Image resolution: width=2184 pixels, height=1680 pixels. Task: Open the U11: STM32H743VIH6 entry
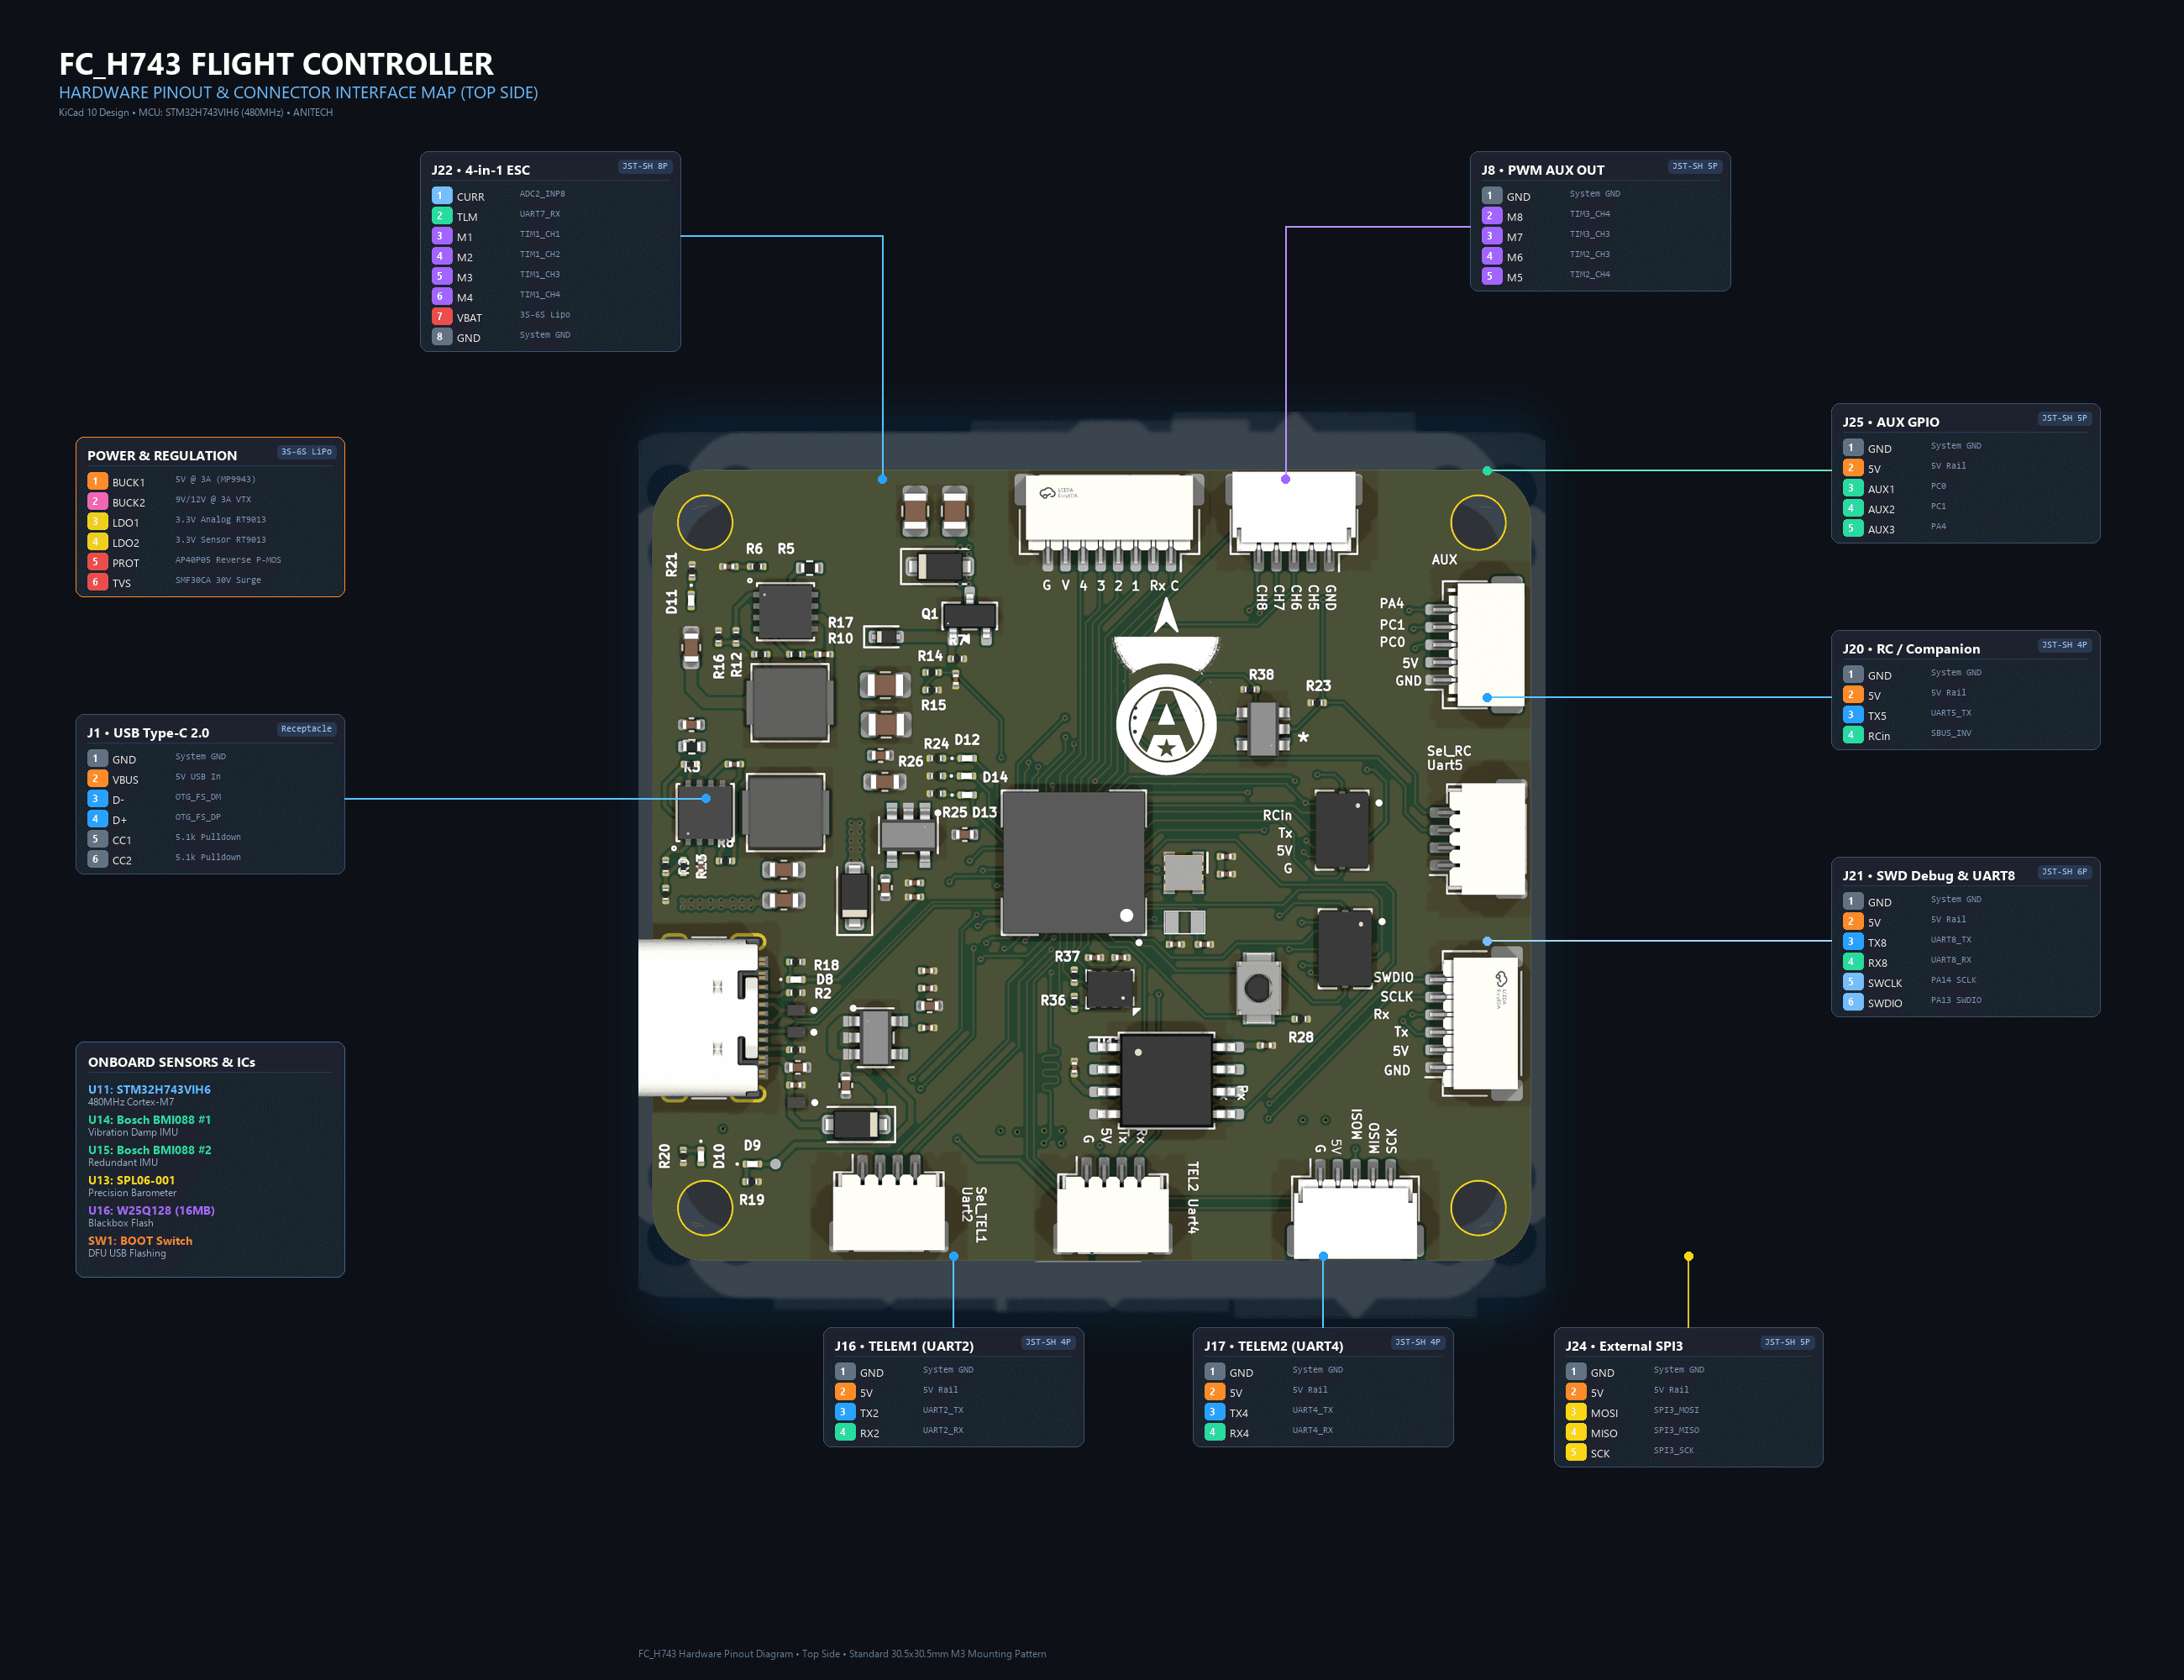click(x=149, y=1089)
